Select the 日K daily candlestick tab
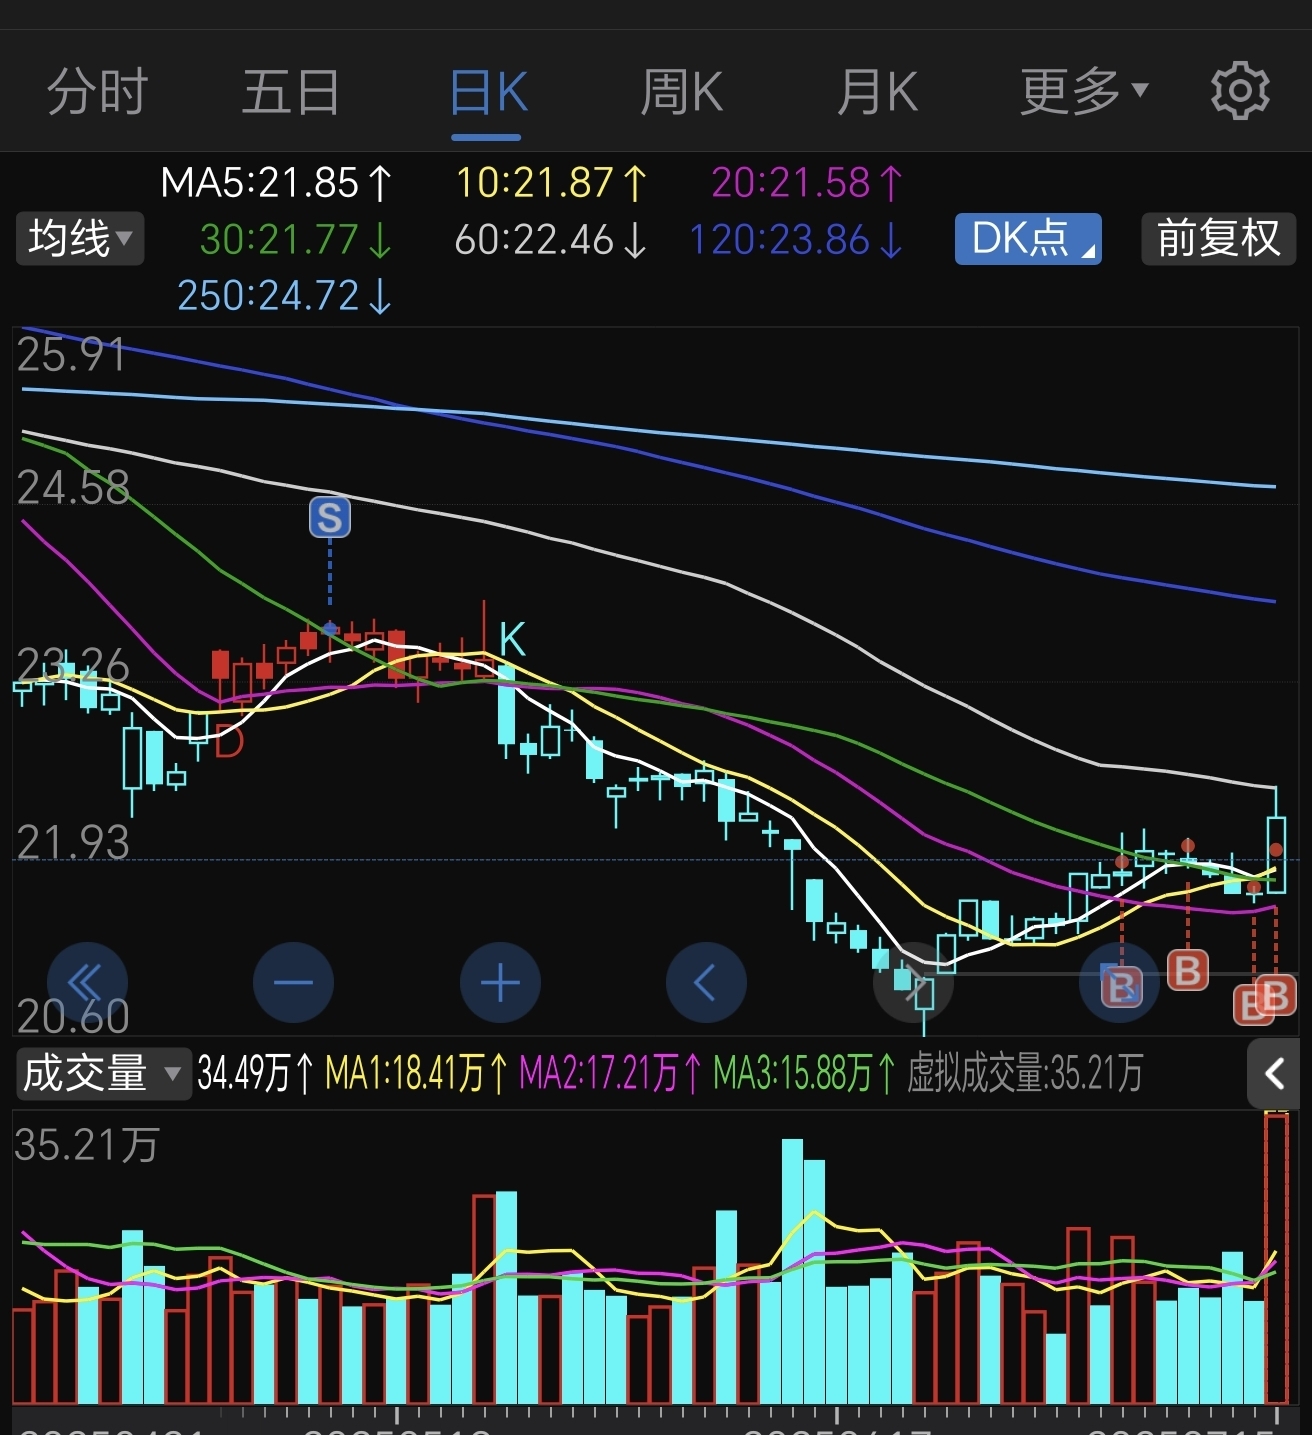 488,92
